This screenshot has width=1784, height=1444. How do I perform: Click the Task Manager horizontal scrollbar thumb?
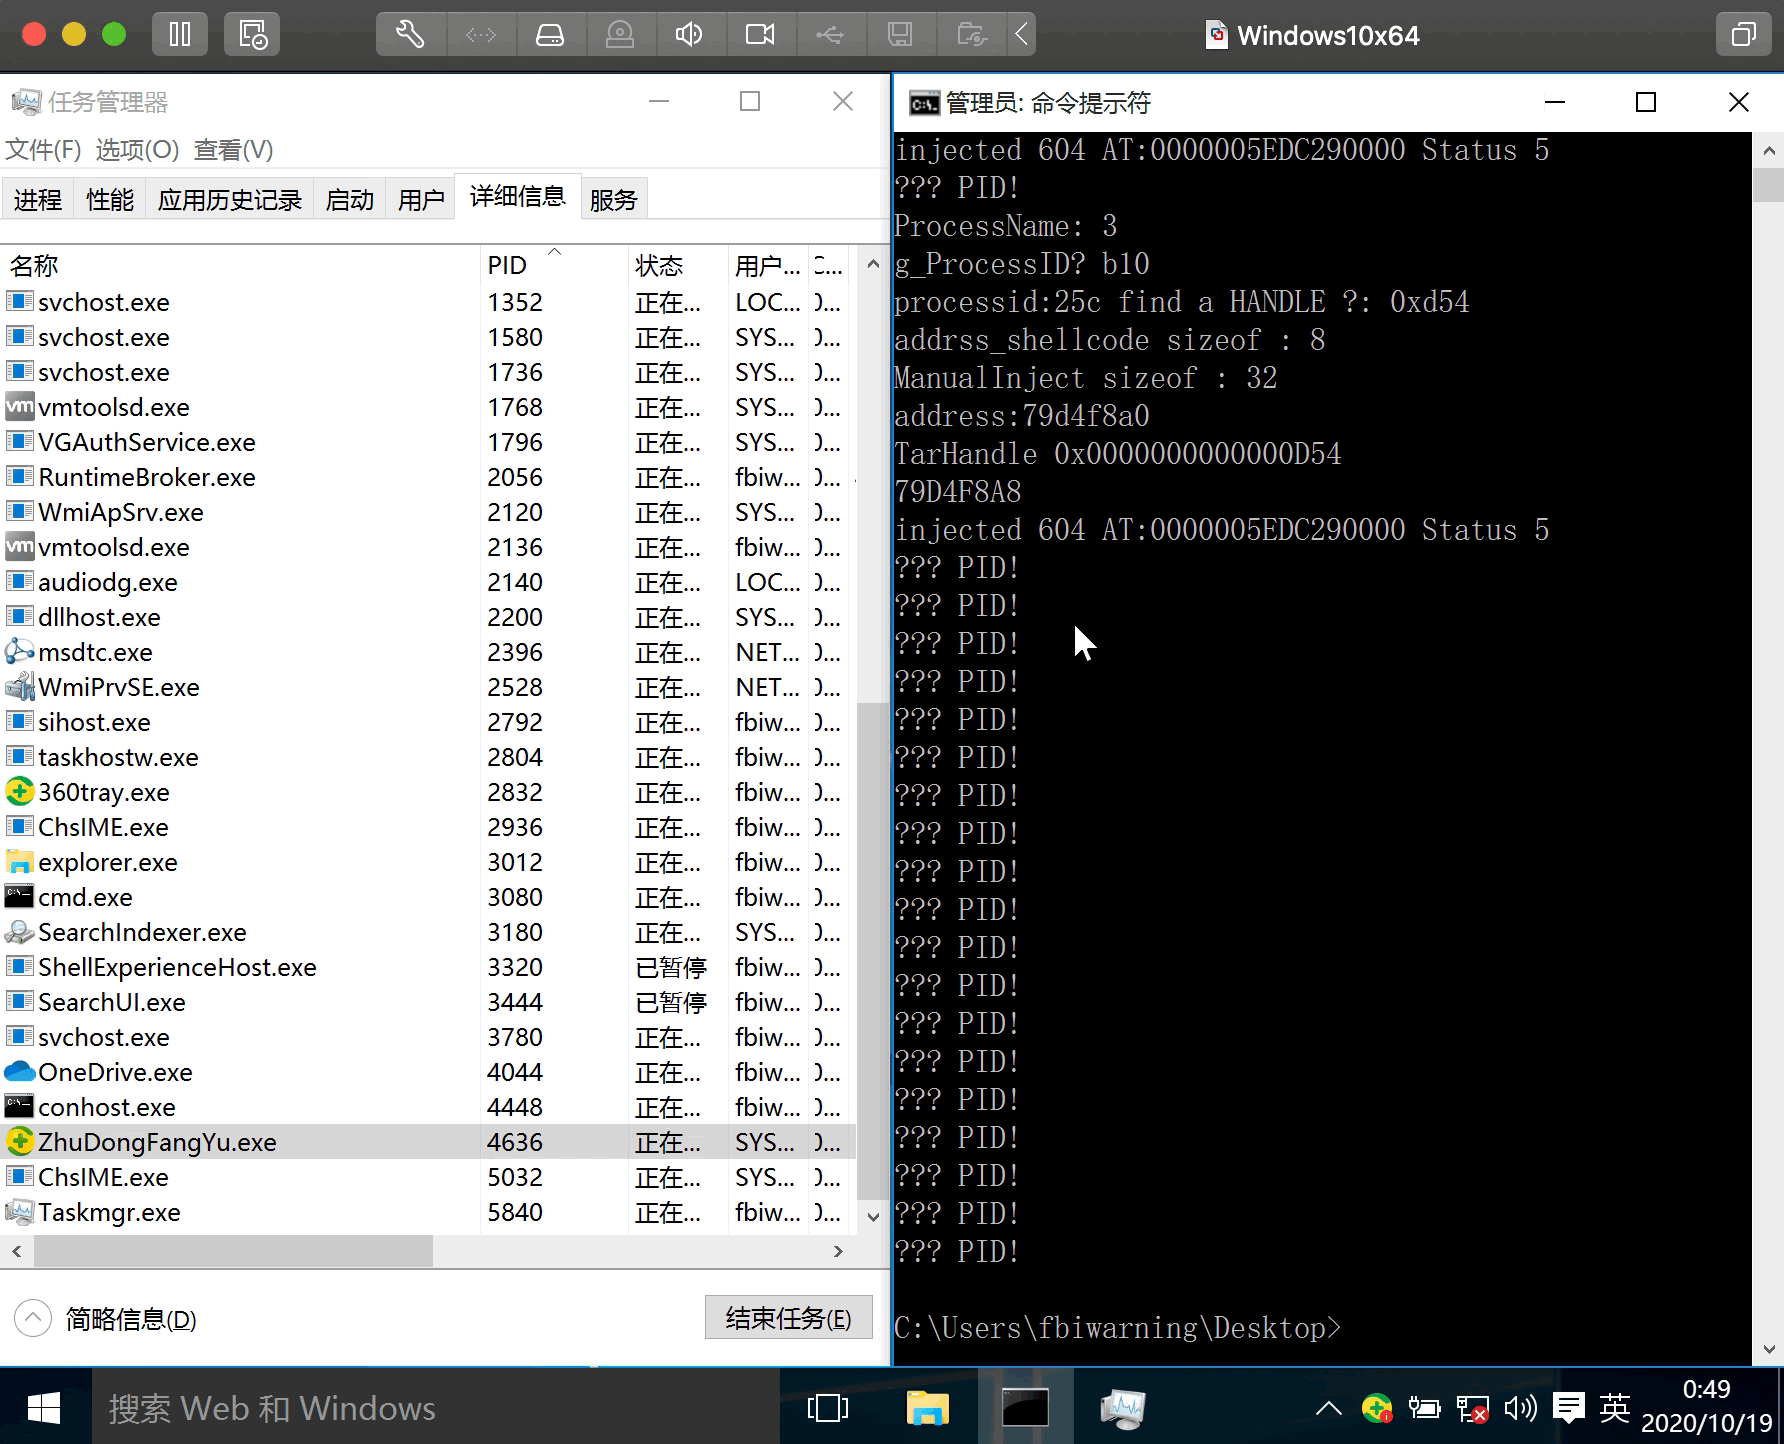(x=233, y=1251)
